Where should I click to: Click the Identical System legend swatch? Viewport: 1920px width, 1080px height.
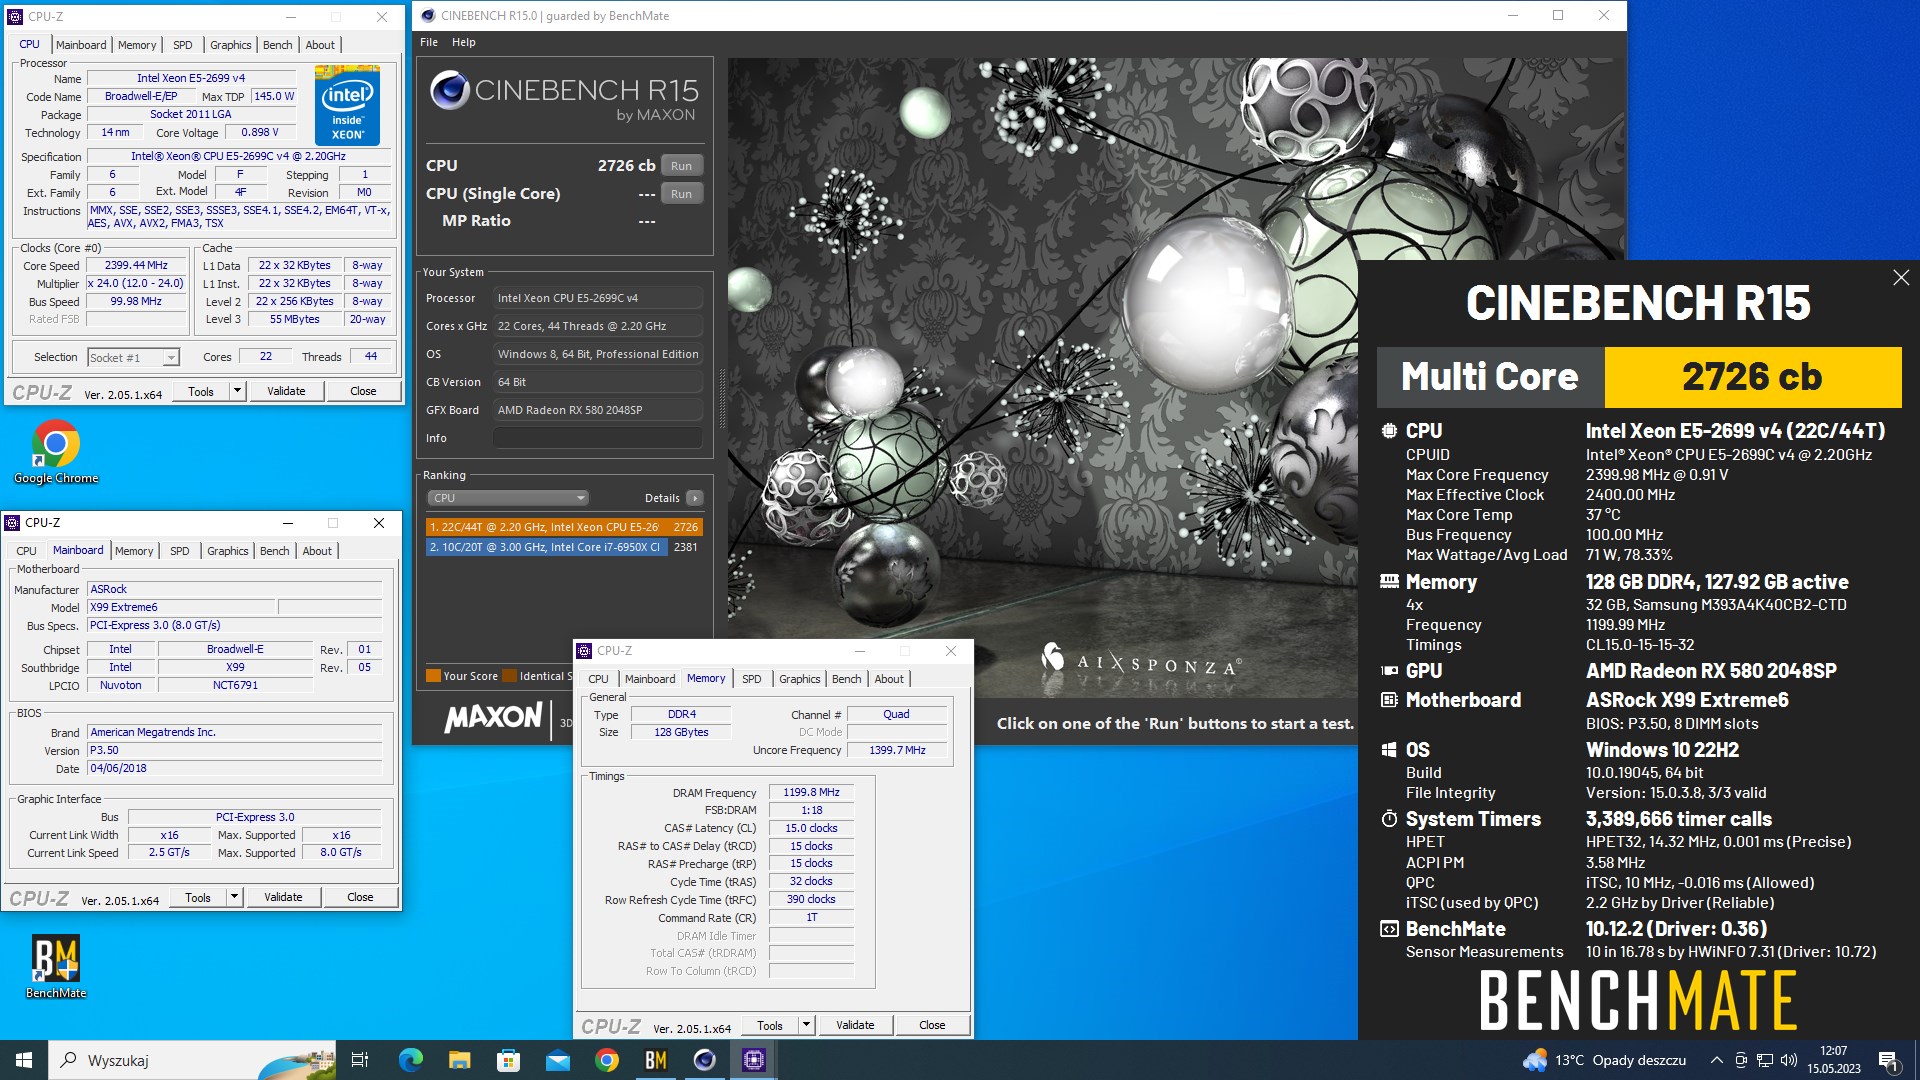click(510, 676)
